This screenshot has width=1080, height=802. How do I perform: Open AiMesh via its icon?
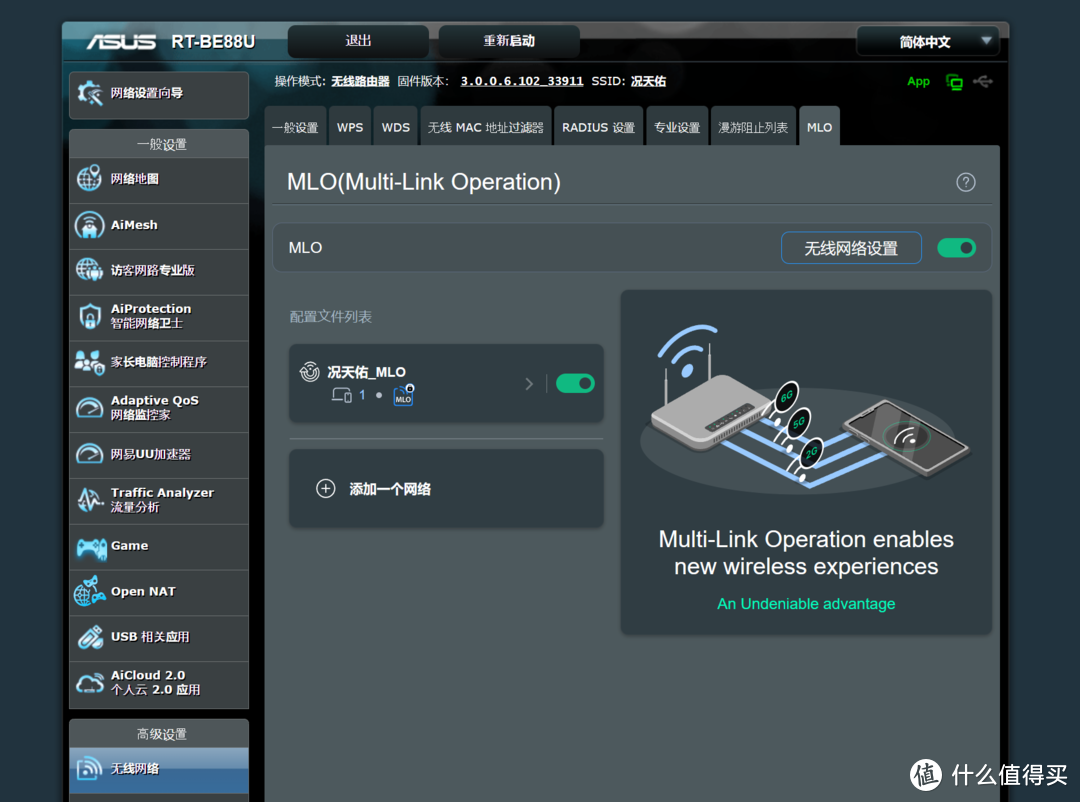point(90,225)
